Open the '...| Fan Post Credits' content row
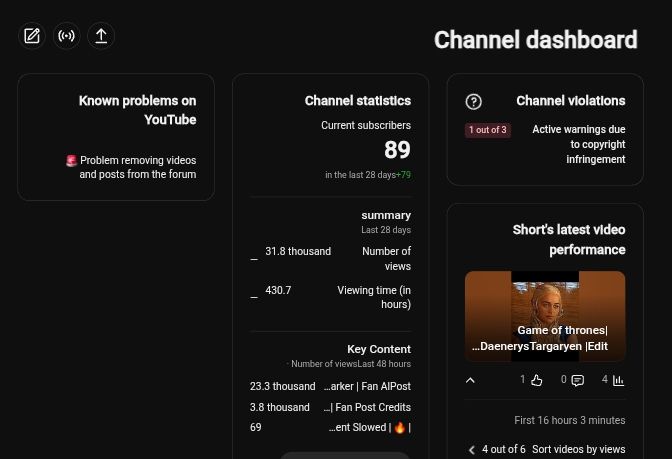This screenshot has height=459, width=672. [x=330, y=407]
